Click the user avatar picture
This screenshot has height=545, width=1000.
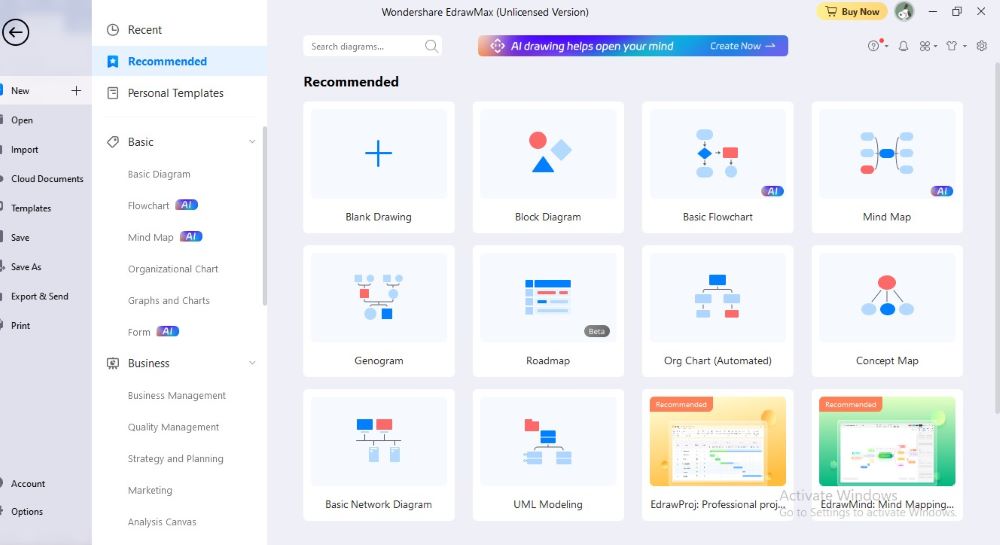point(904,11)
